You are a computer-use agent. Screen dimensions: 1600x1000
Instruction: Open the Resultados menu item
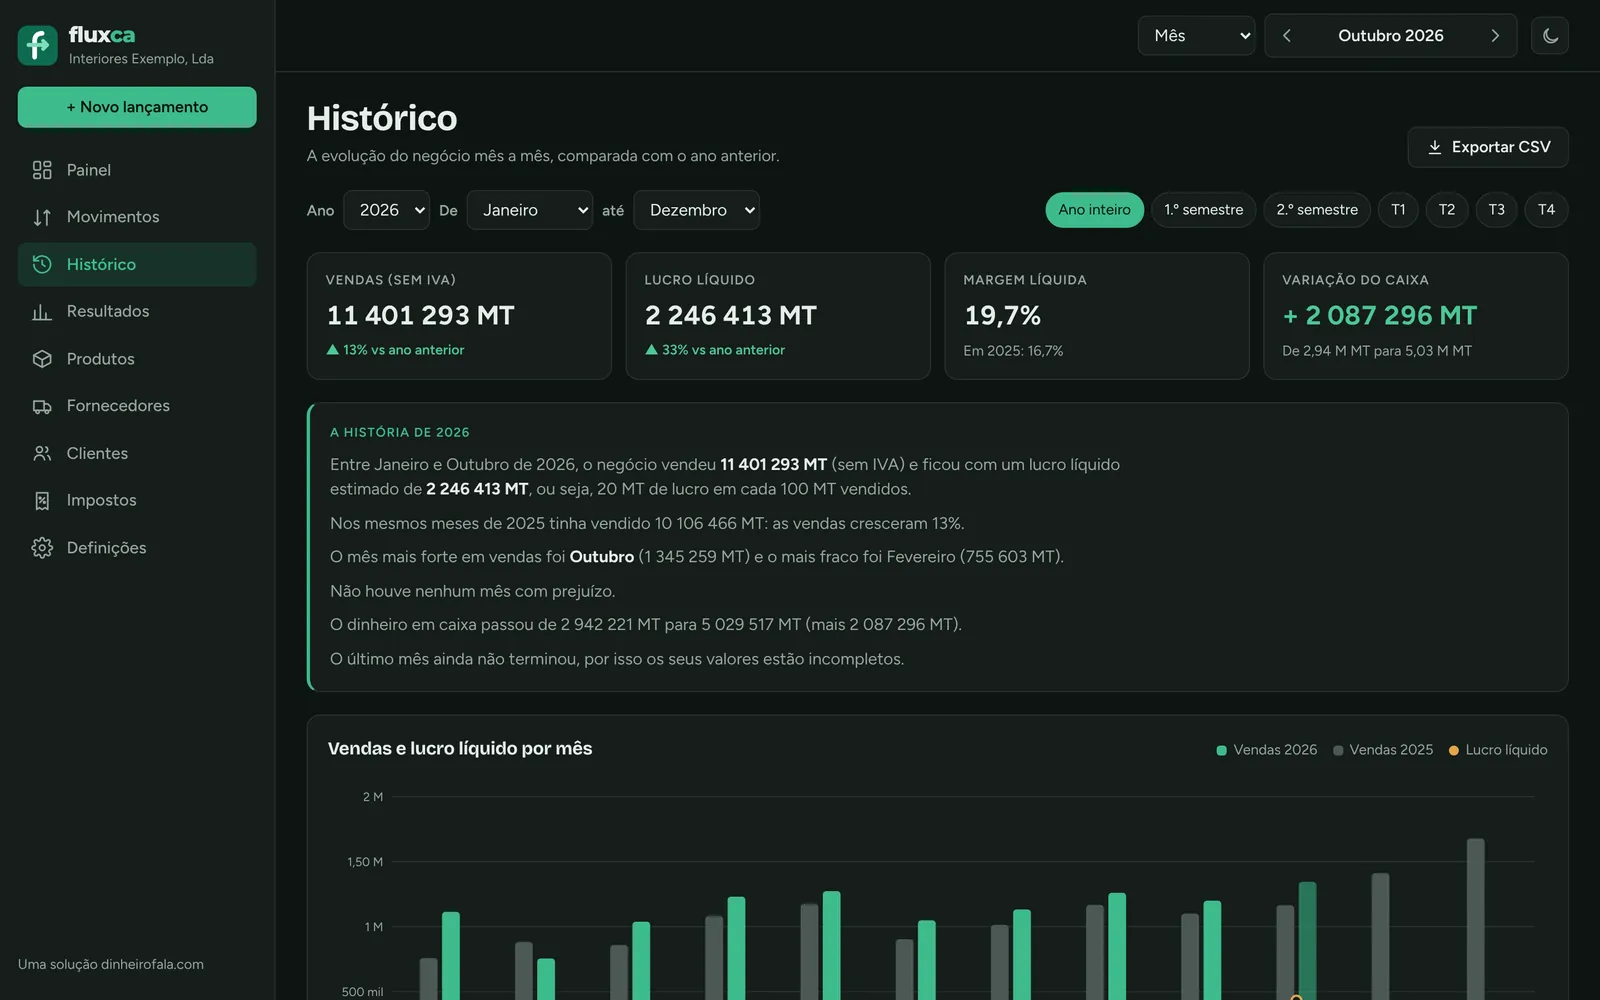(137, 312)
